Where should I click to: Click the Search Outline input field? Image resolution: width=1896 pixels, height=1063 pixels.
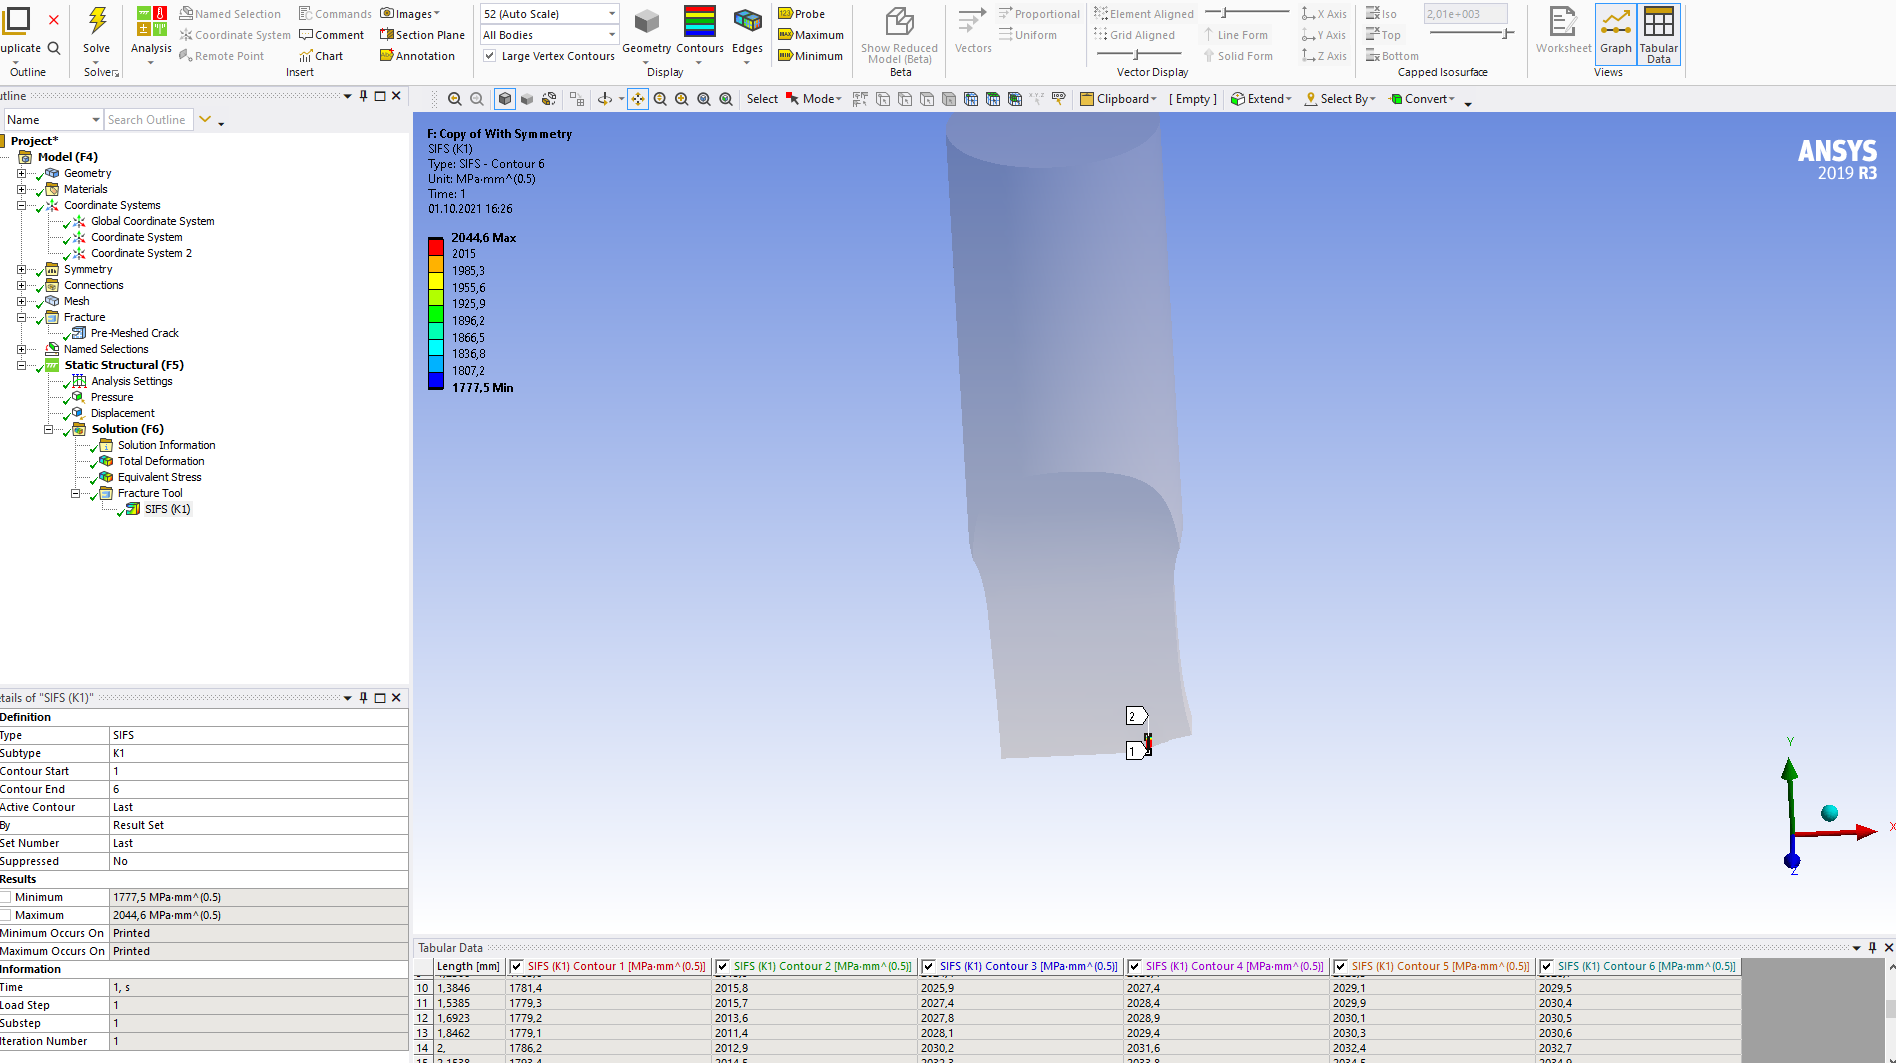(x=147, y=120)
